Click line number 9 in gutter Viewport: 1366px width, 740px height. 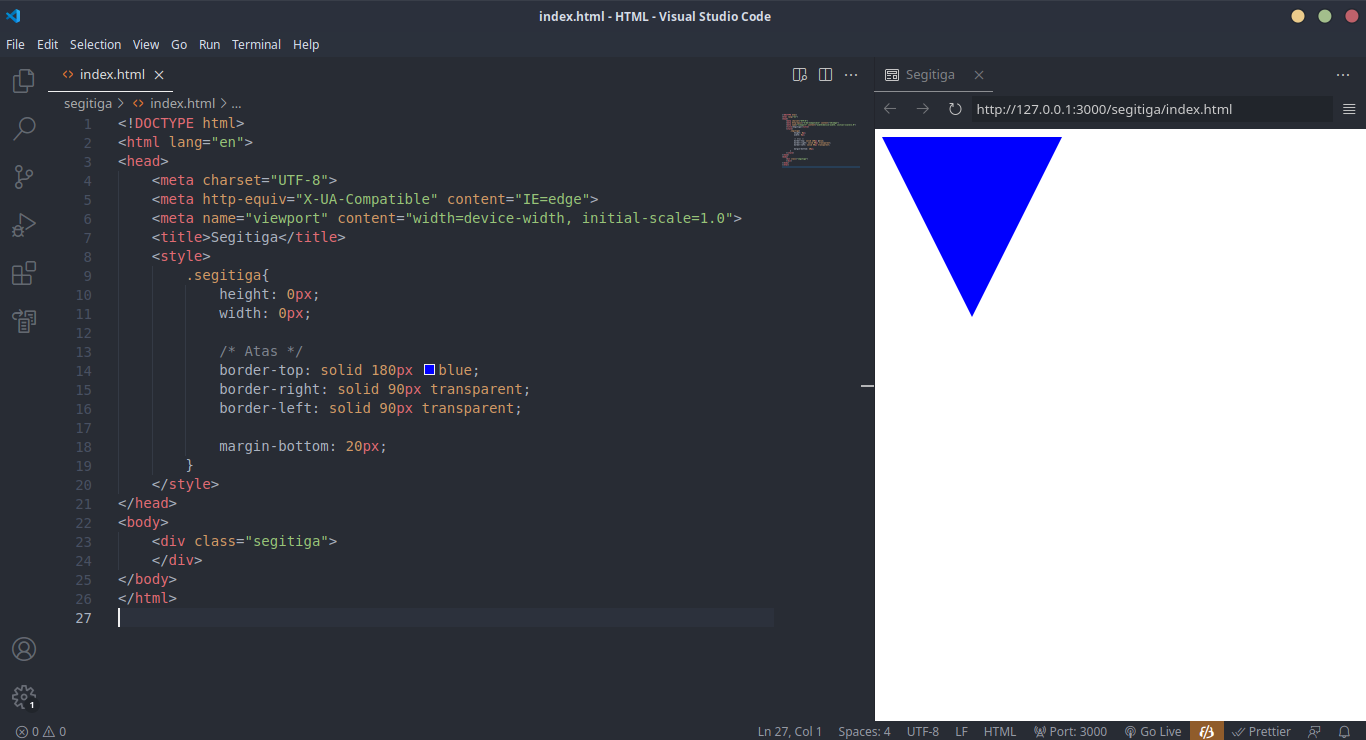click(87, 275)
